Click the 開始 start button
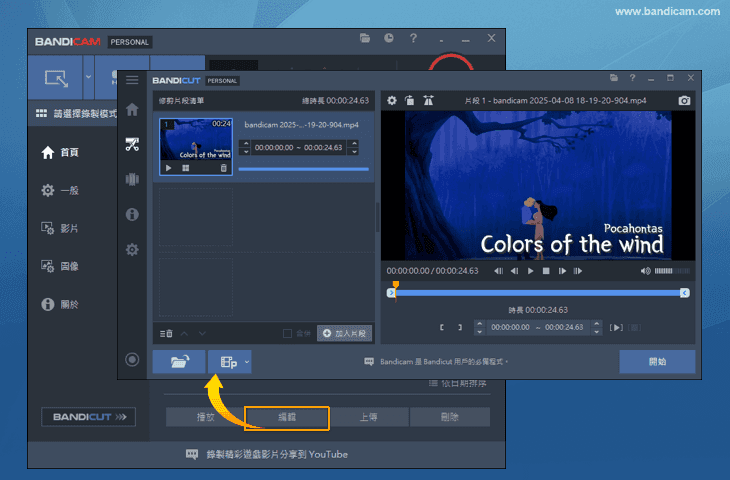The width and height of the screenshot is (730, 480). coord(657,362)
